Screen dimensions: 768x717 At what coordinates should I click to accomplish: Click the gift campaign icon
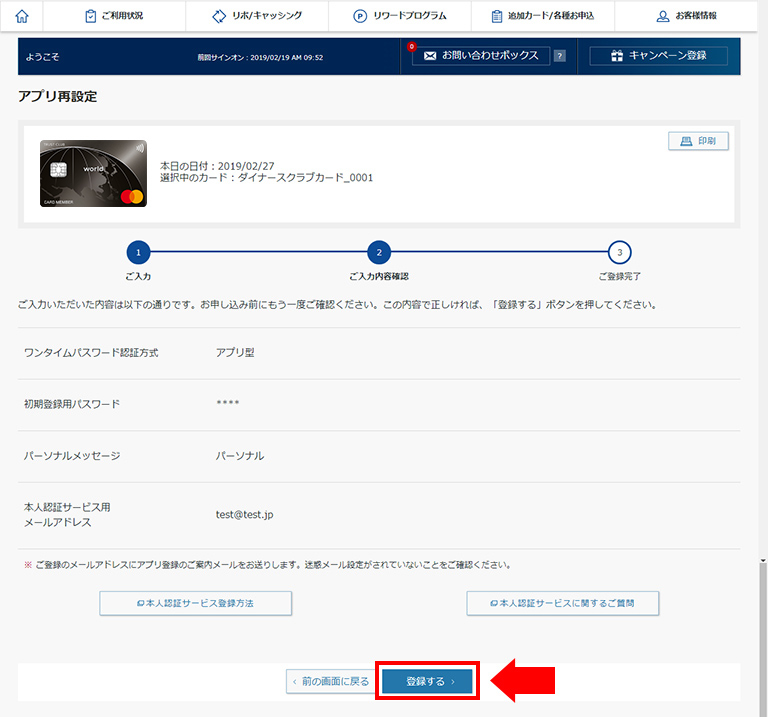[617, 56]
